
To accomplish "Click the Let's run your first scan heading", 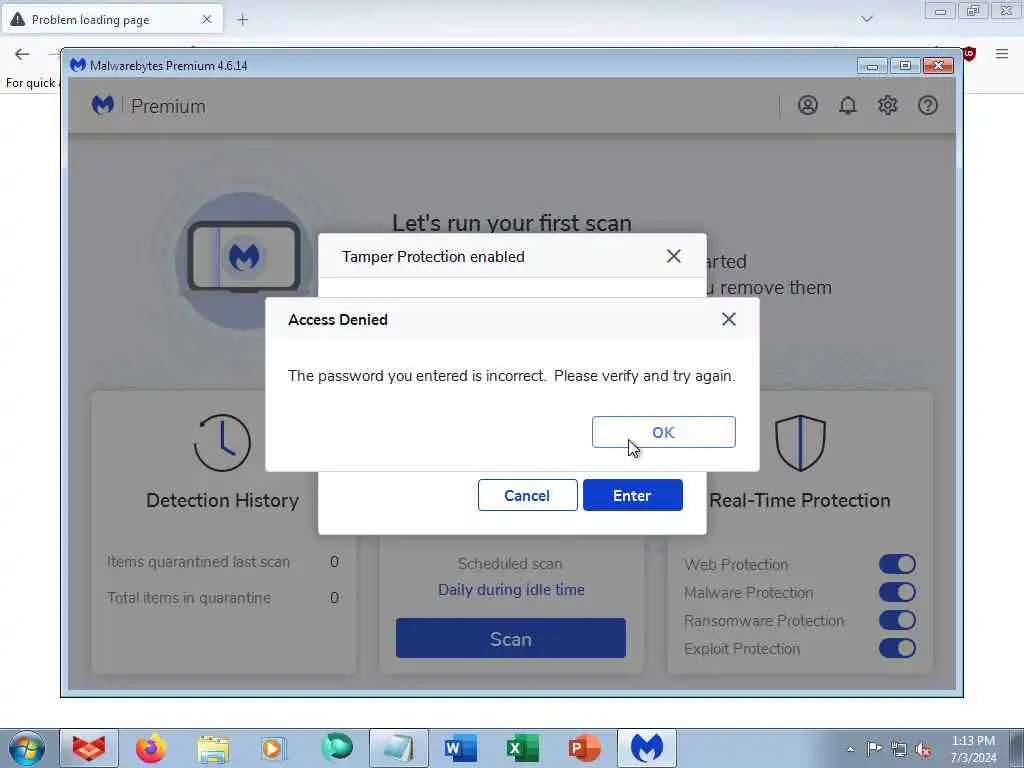I will [511, 223].
